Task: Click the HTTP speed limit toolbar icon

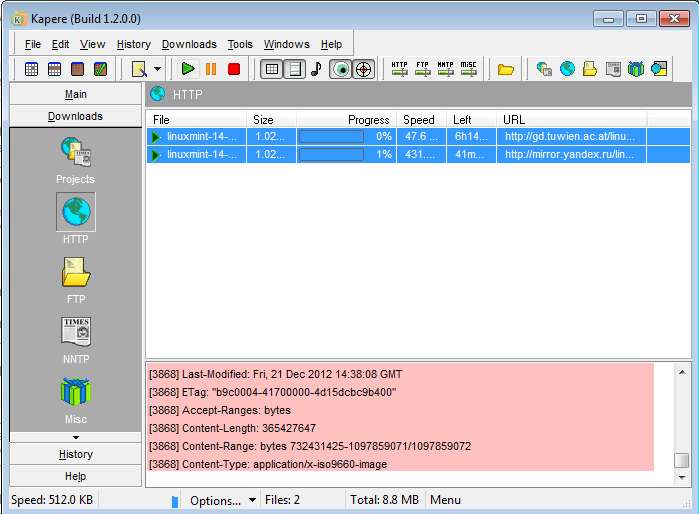Action: [x=399, y=69]
